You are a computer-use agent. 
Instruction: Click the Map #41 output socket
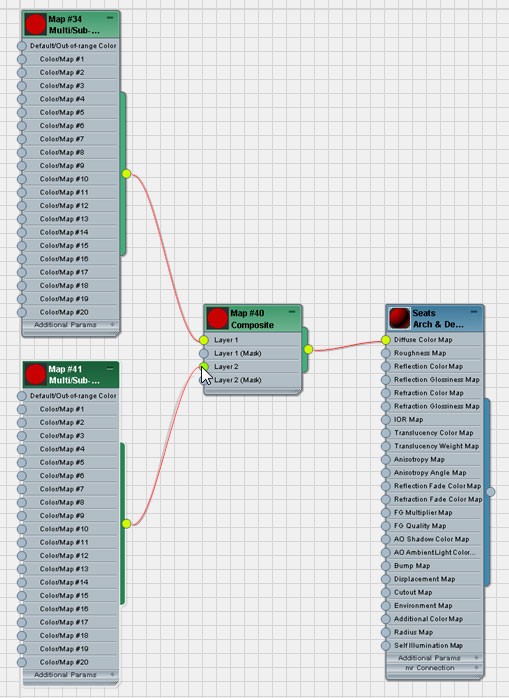tap(126, 524)
